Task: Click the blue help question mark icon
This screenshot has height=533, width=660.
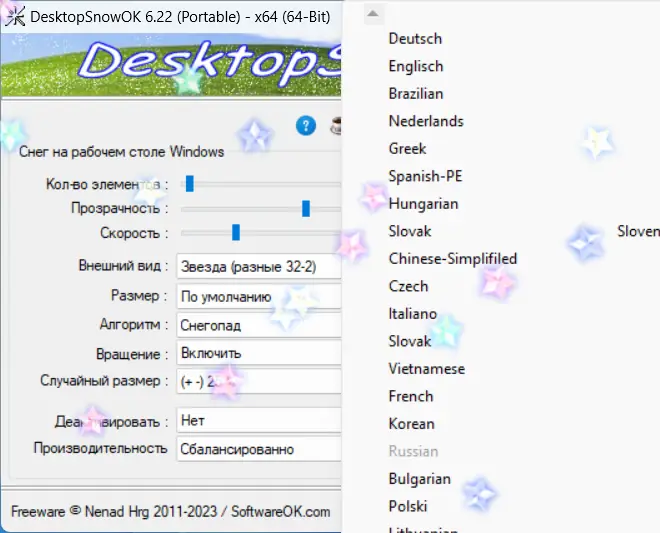Action: [x=306, y=126]
